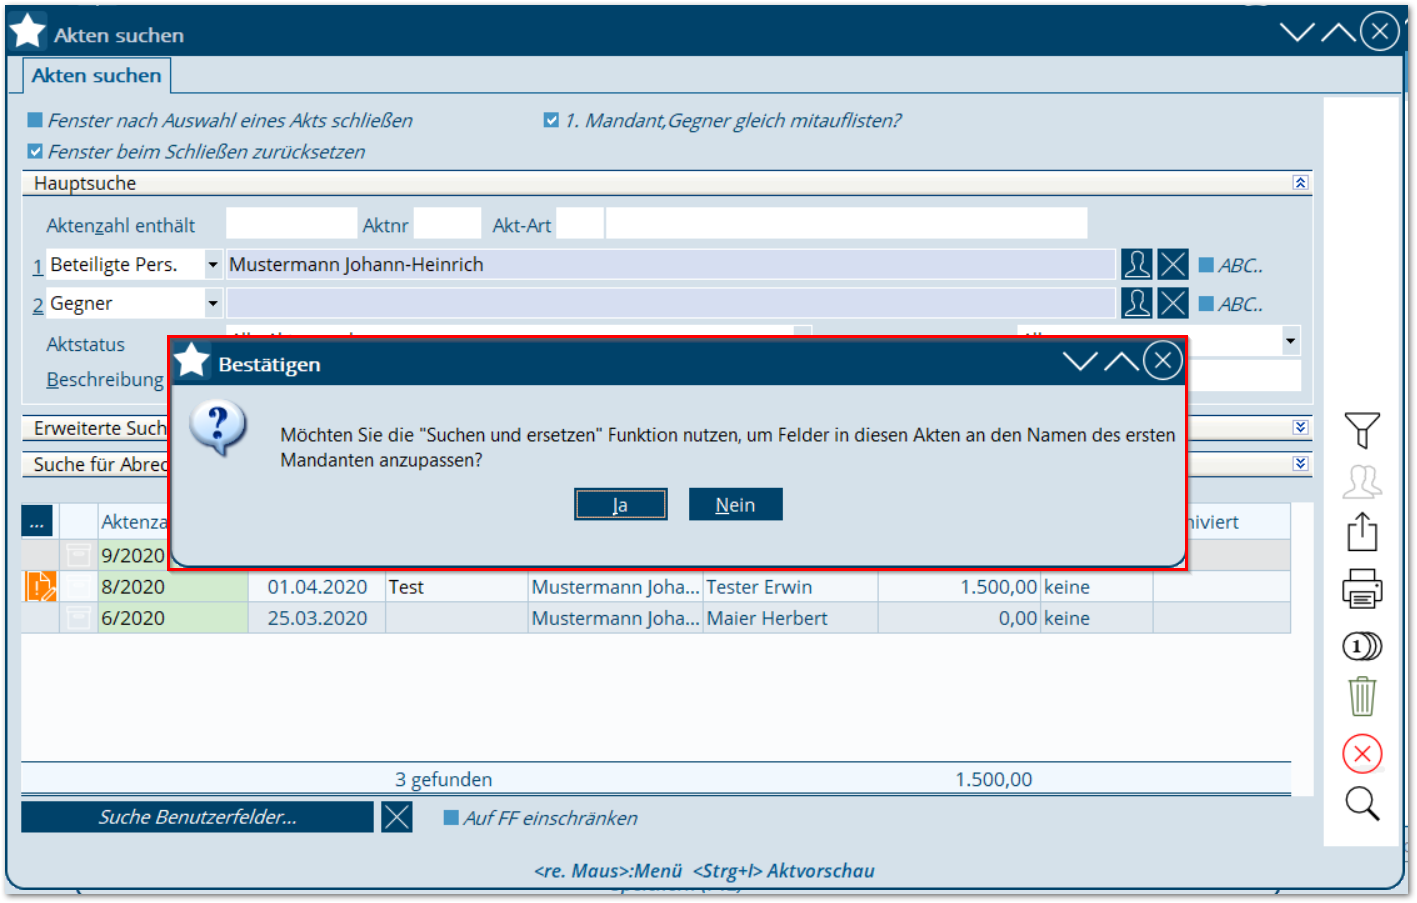
Task: Enable 'Auf FF einschränken' checkbox
Action: pyautogui.click(x=451, y=818)
